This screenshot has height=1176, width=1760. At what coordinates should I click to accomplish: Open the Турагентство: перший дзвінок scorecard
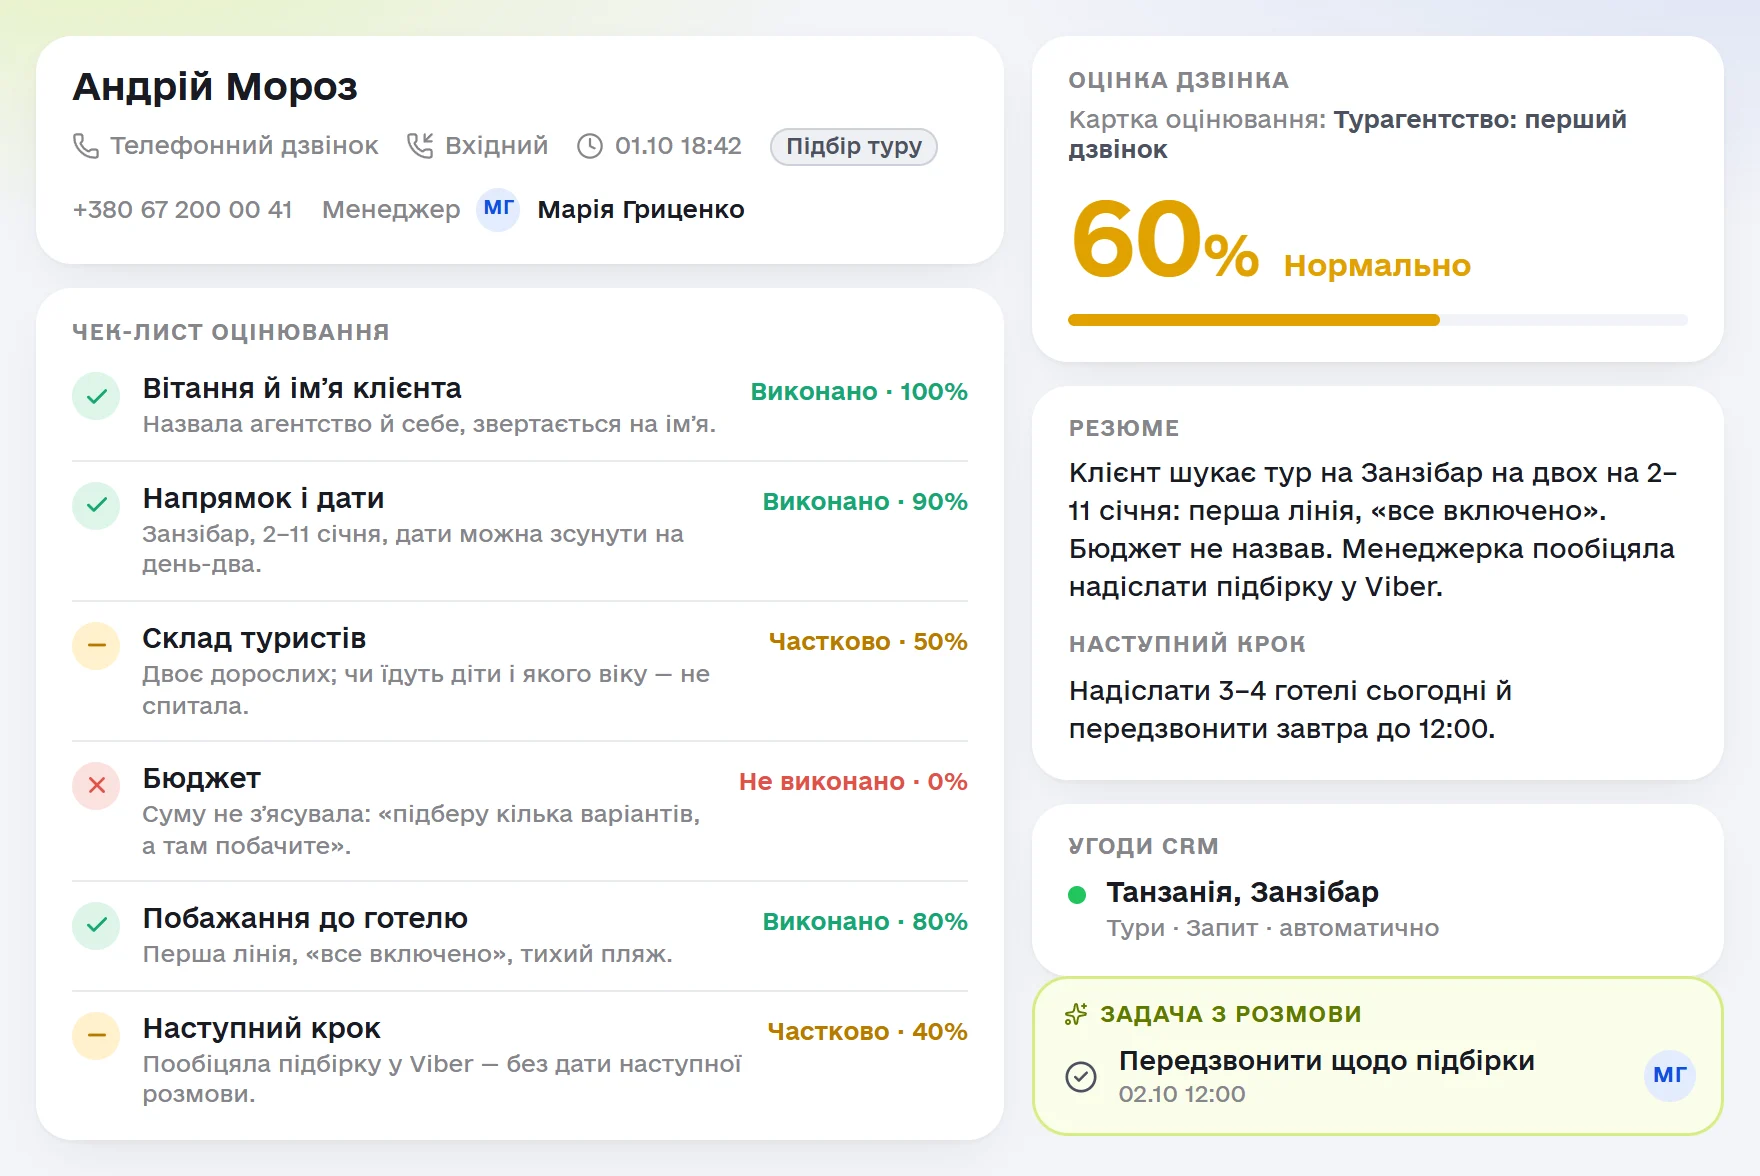click(x=1347, y=134)
